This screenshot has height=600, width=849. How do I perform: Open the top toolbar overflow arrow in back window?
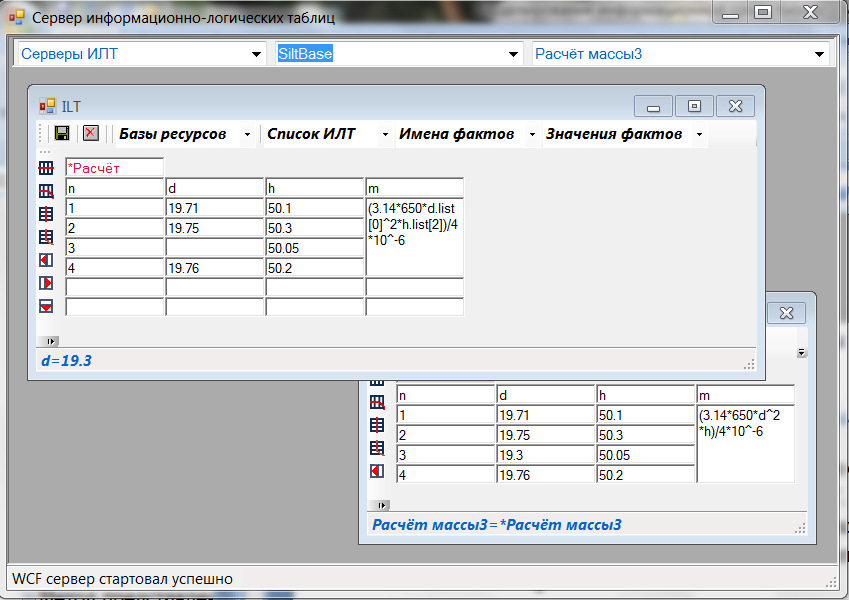802,353
